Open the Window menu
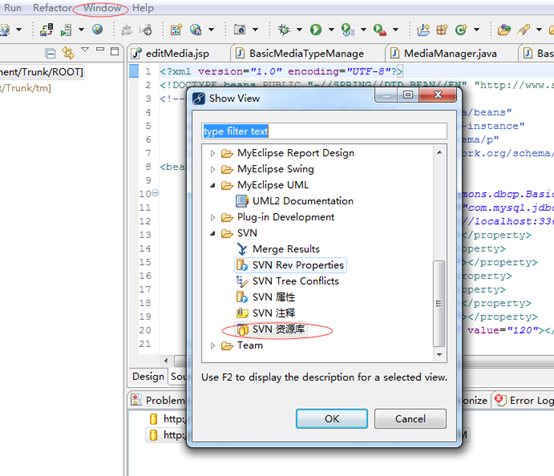Viewport: 554px width, 476px height. (102, 8)
